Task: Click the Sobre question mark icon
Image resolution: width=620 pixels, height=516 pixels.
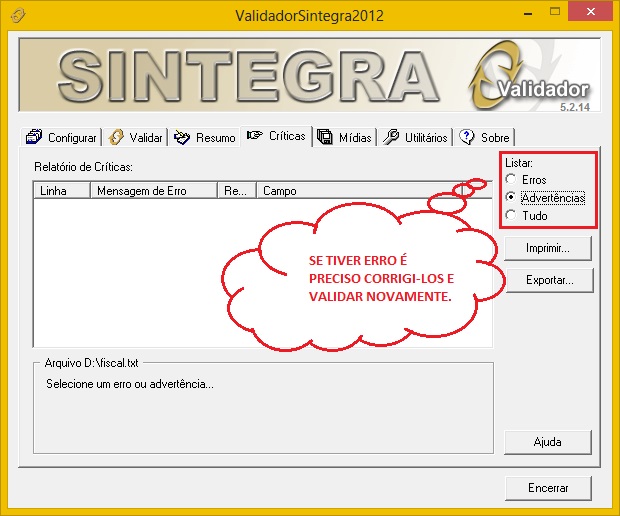Action: click(x=467, y=137)
